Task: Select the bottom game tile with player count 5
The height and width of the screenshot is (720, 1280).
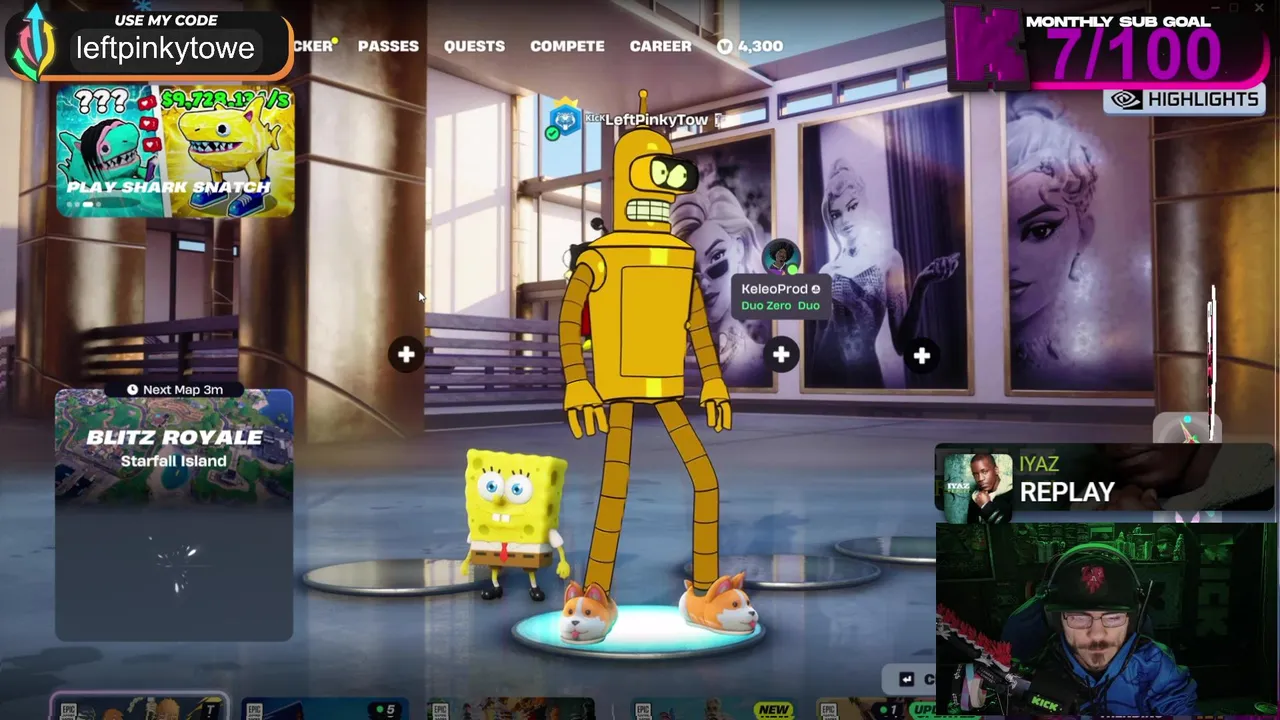Action: [x=324, y=708]
